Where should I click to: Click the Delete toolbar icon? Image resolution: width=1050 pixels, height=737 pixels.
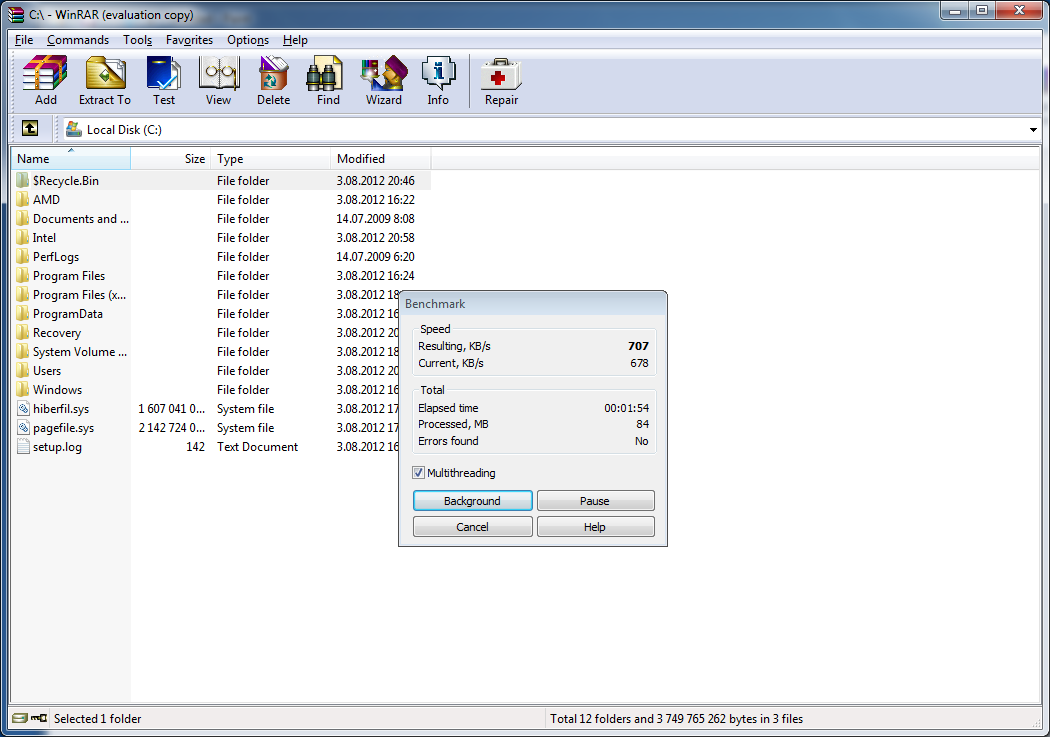273,73
